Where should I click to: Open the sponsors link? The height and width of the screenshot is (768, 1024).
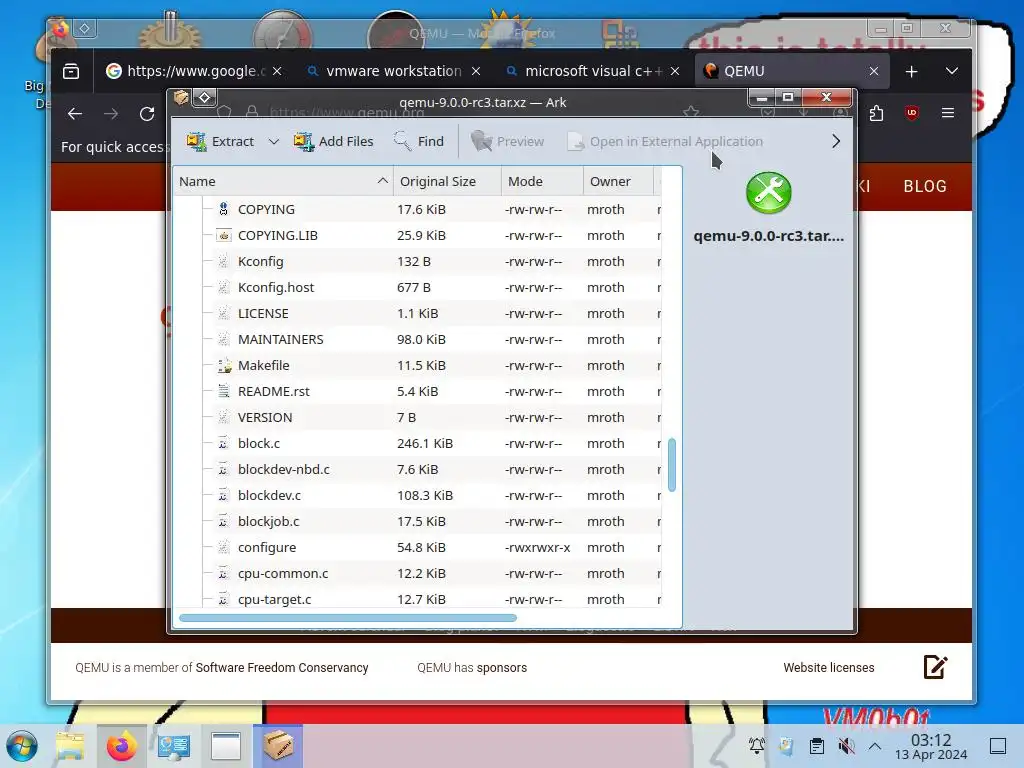pos(502,667)
